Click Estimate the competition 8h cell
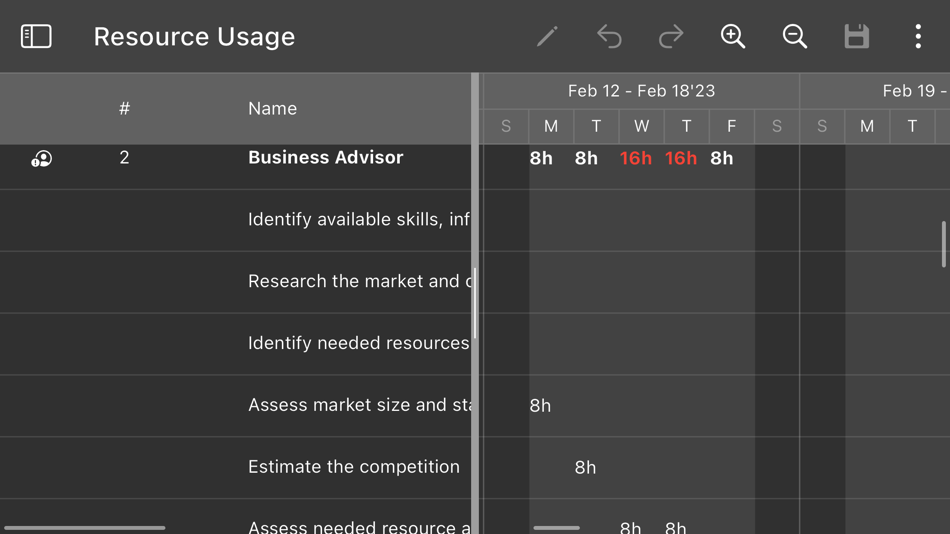This screenshot has width=950, height=534. click(x=585, y=467)
